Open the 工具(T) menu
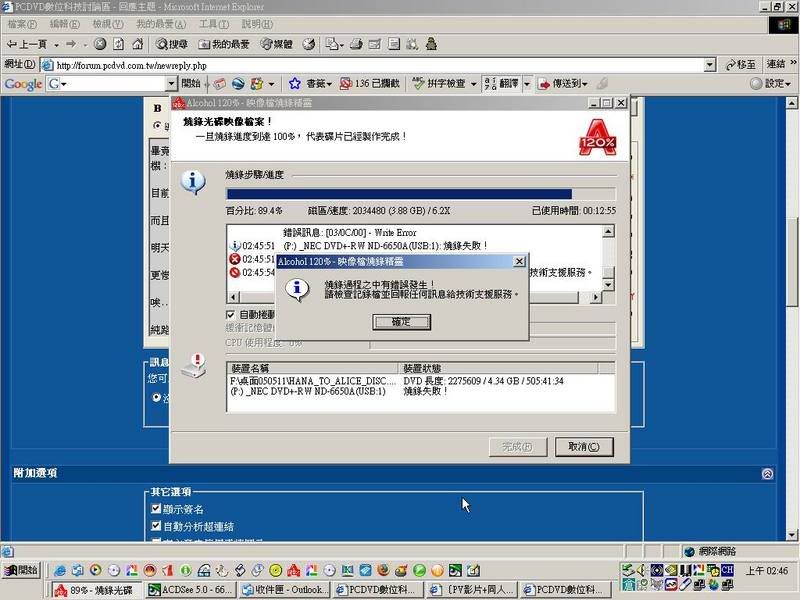Screen dimensions: 800x600 coord(214,24)
